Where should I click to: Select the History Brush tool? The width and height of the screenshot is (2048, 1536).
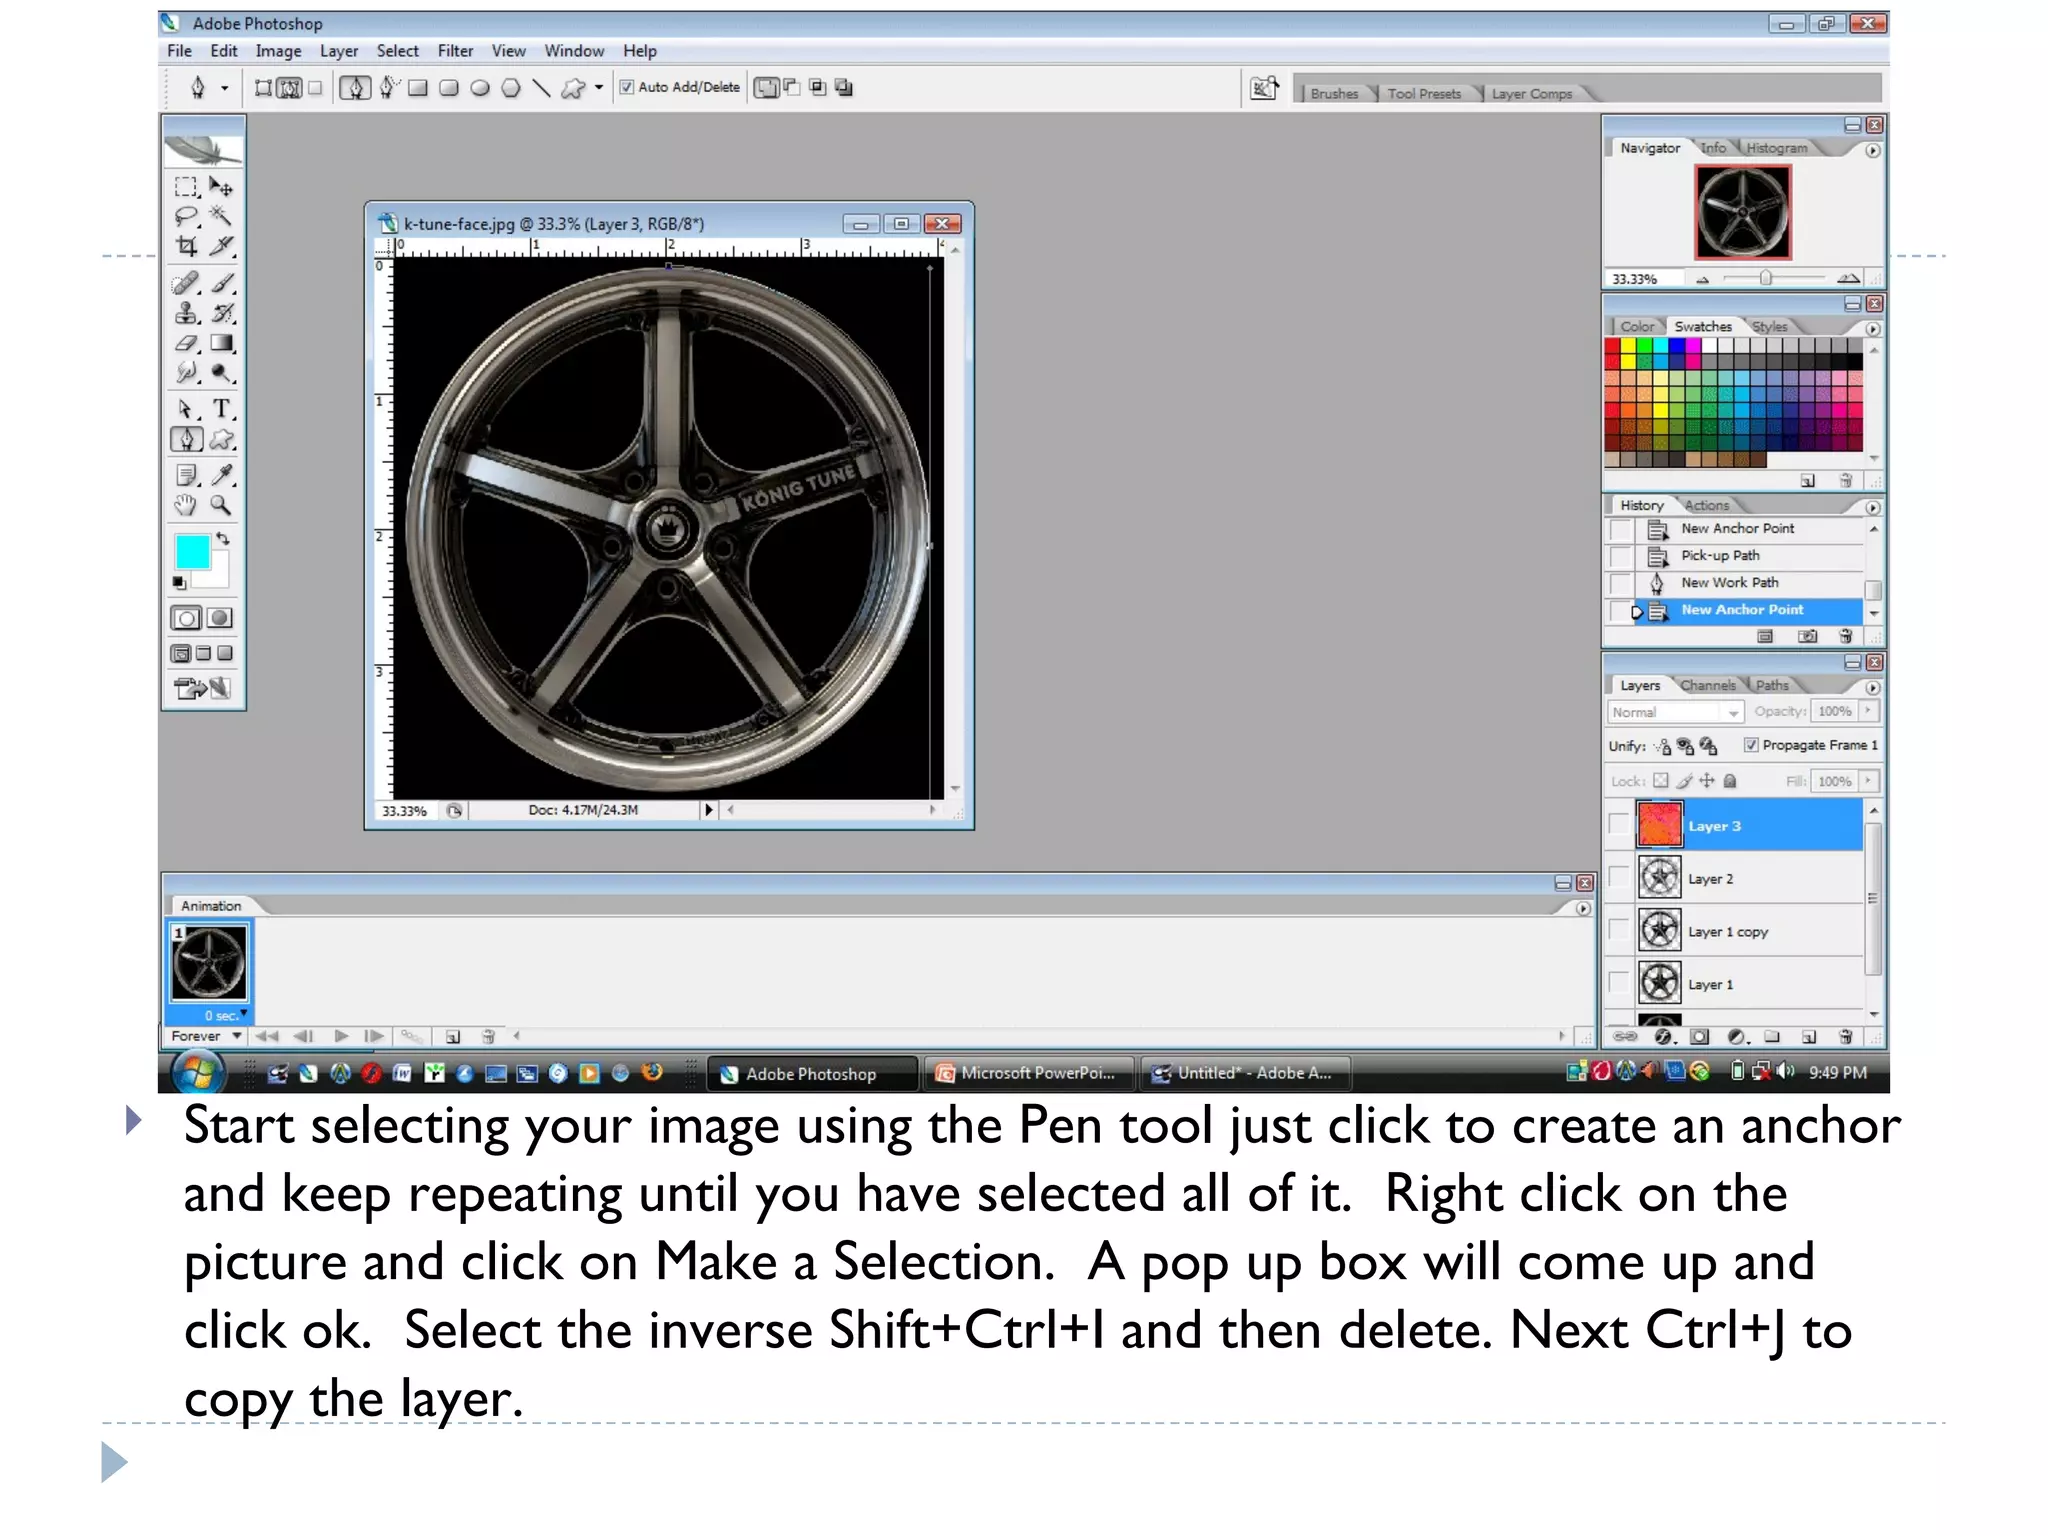point(221,313)
